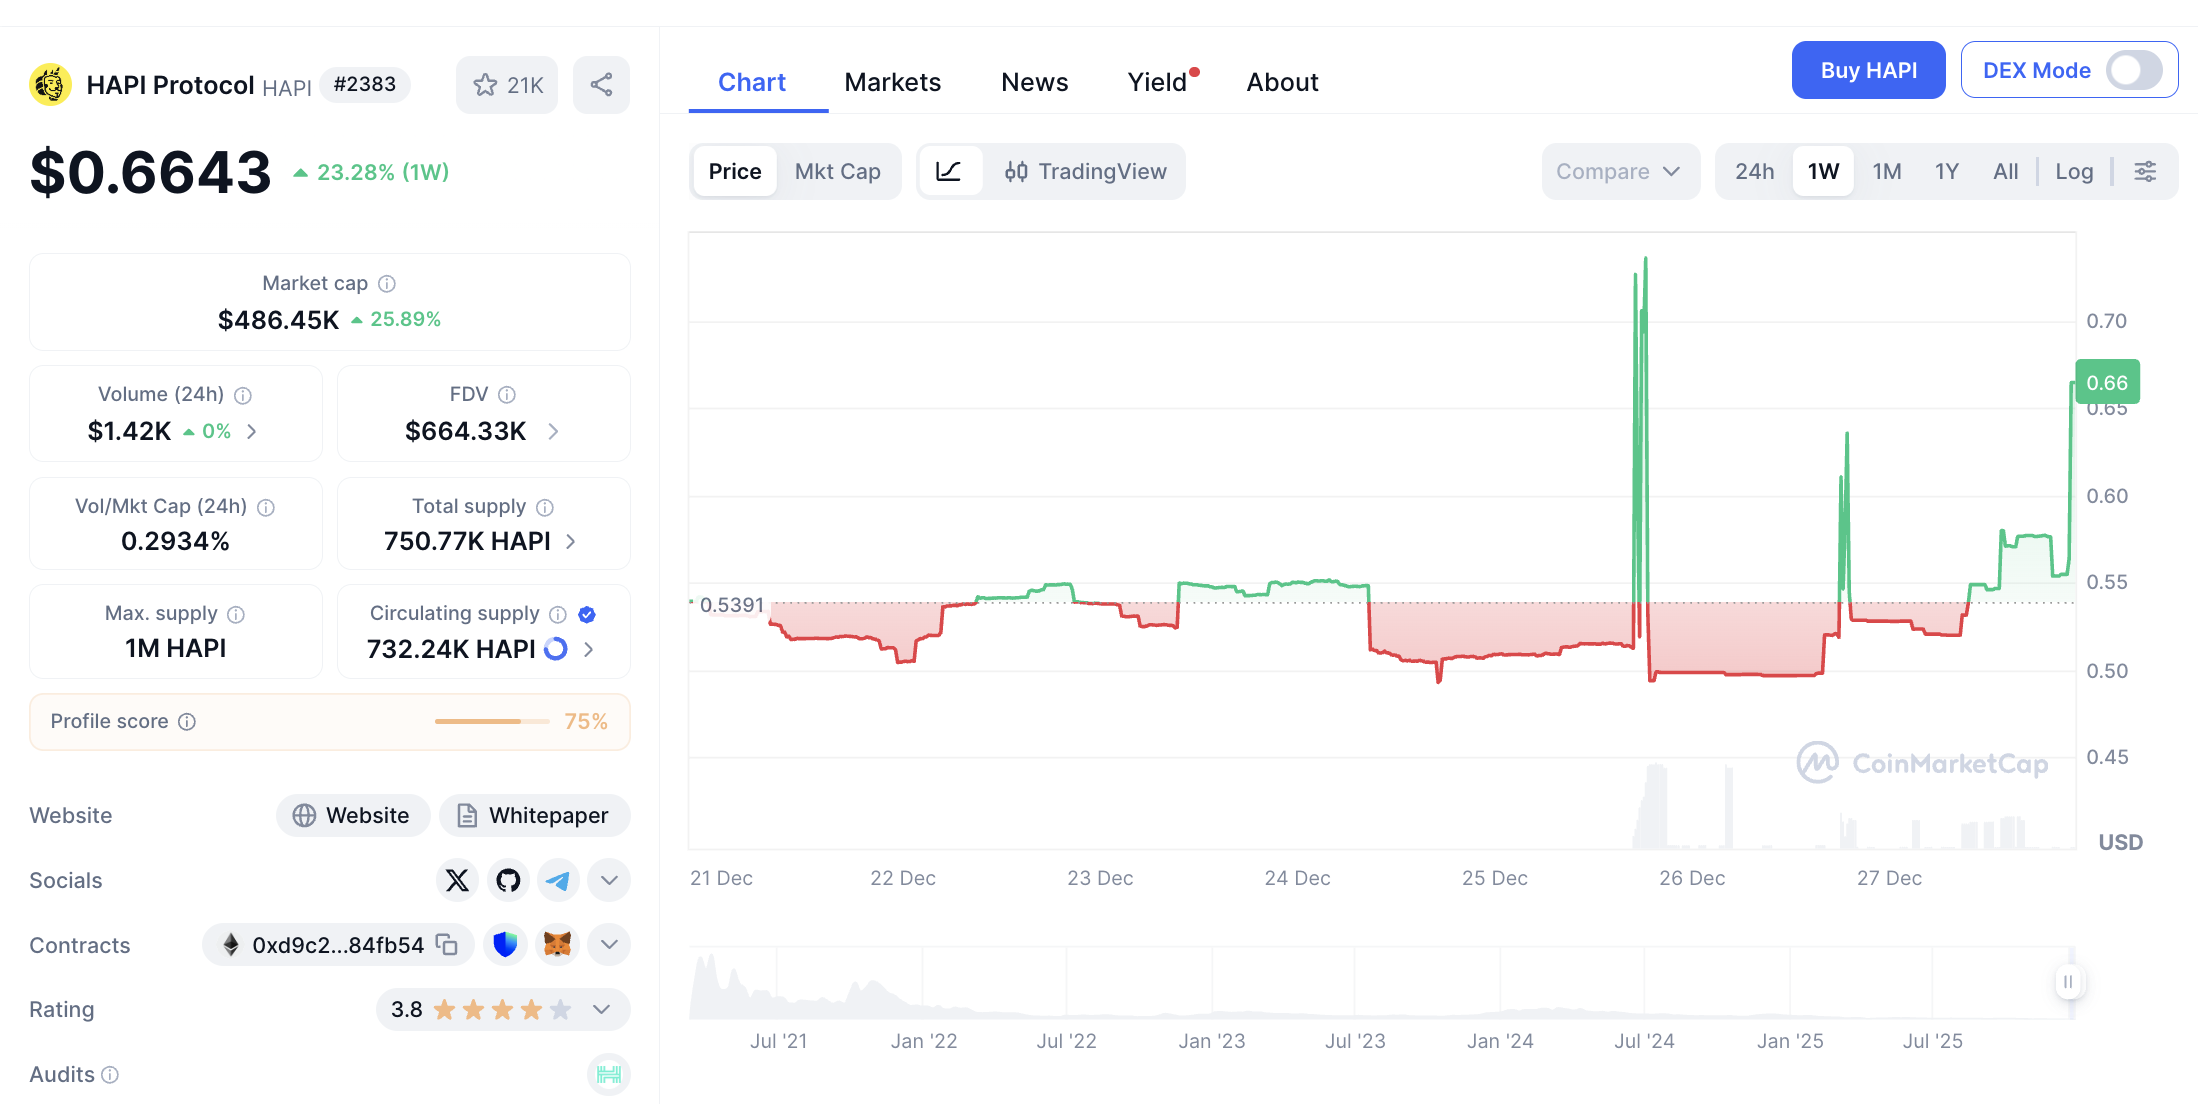The height and width of the screenshot is (1104, 2198).
Task: Enable Log scale on the chart
Action: click(x=2074, y=171)
